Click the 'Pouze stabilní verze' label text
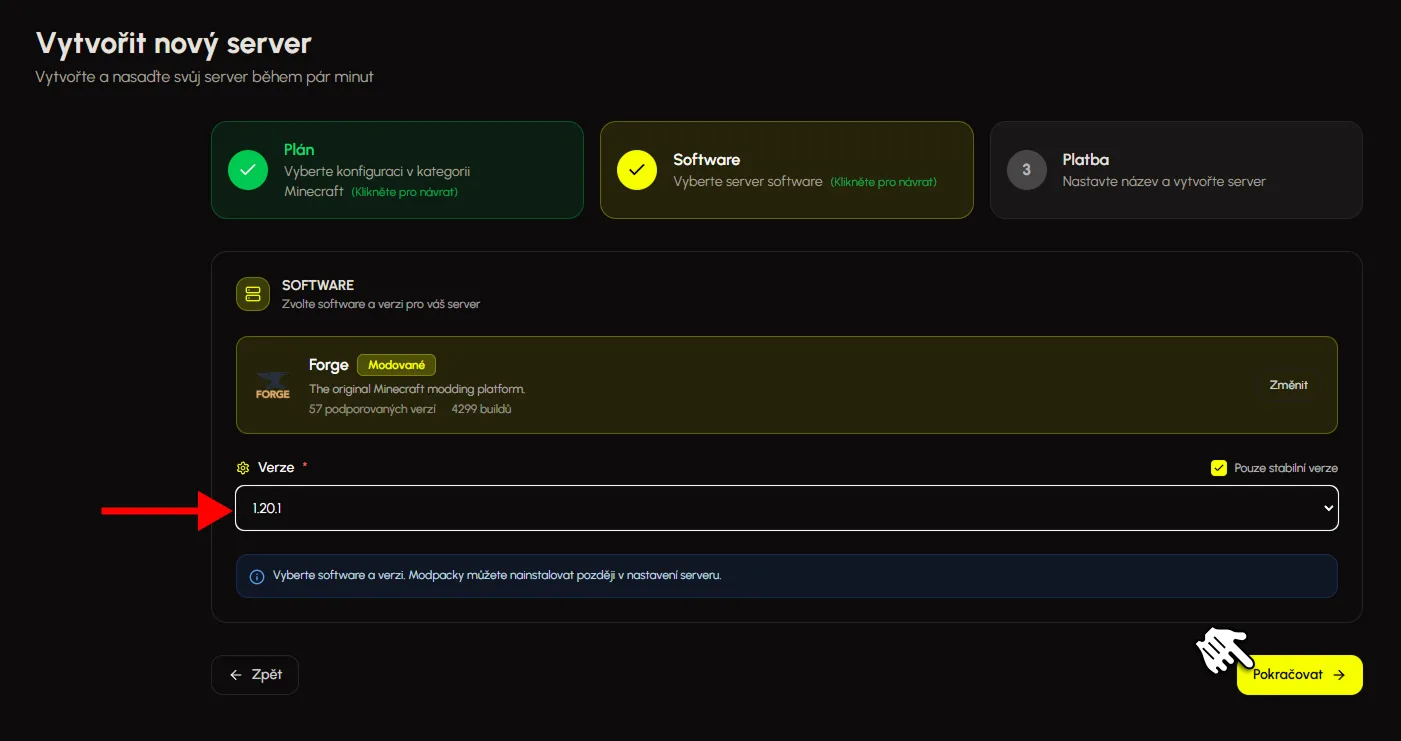Image resolution: width=1401 pixels, height=741 pixels. (1285, 468)
